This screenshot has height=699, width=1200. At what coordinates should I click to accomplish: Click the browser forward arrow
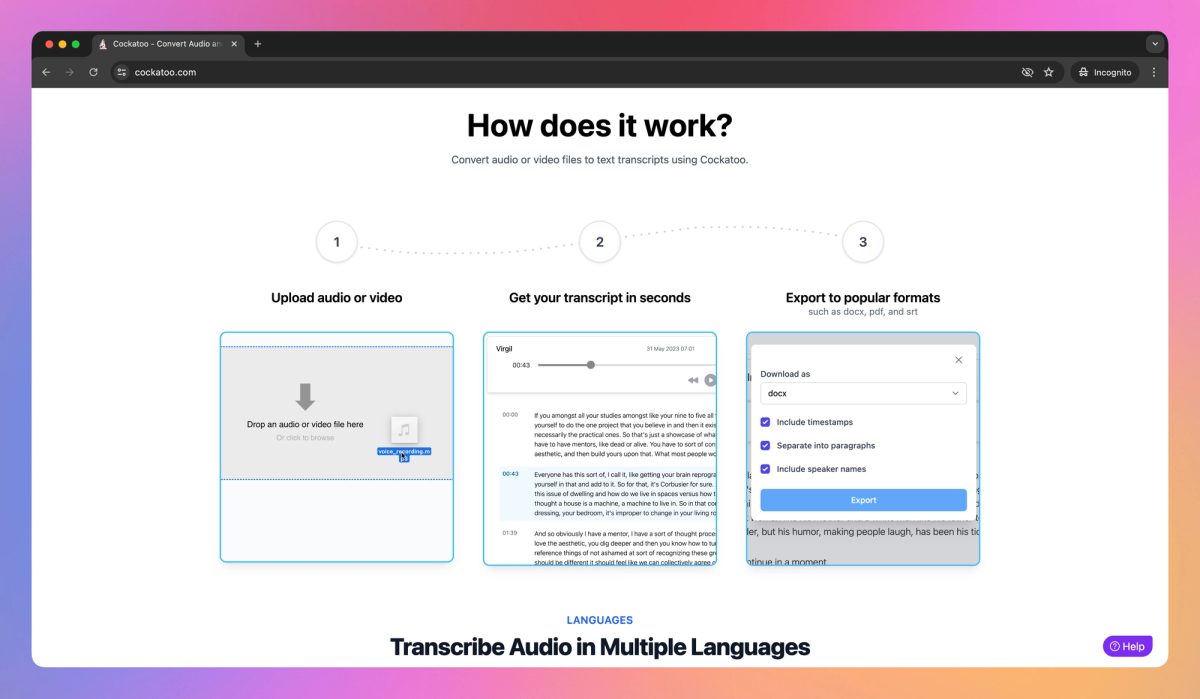point(70,72)
